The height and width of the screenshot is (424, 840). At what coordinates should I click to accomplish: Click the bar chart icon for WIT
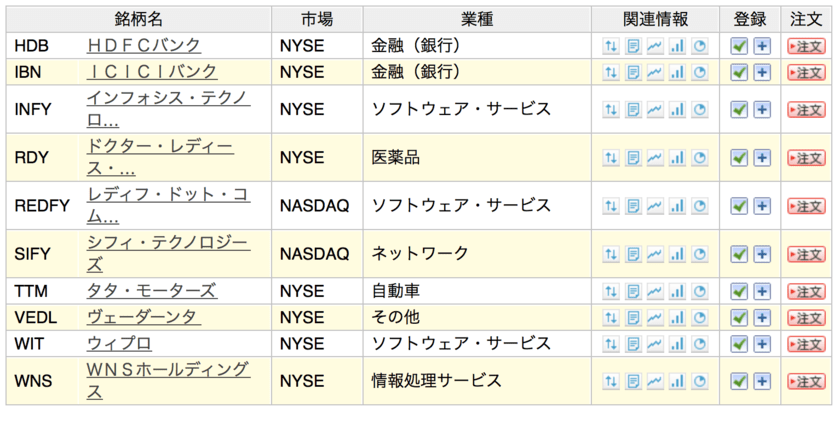(x=677, y=344)
